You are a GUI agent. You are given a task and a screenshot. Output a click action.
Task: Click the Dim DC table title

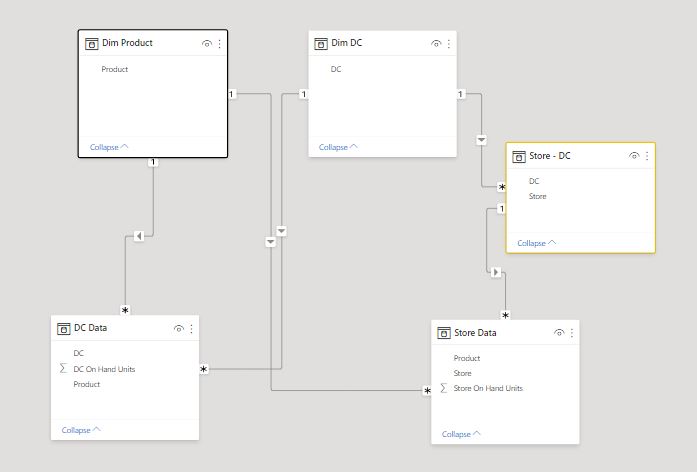[347, 43]
